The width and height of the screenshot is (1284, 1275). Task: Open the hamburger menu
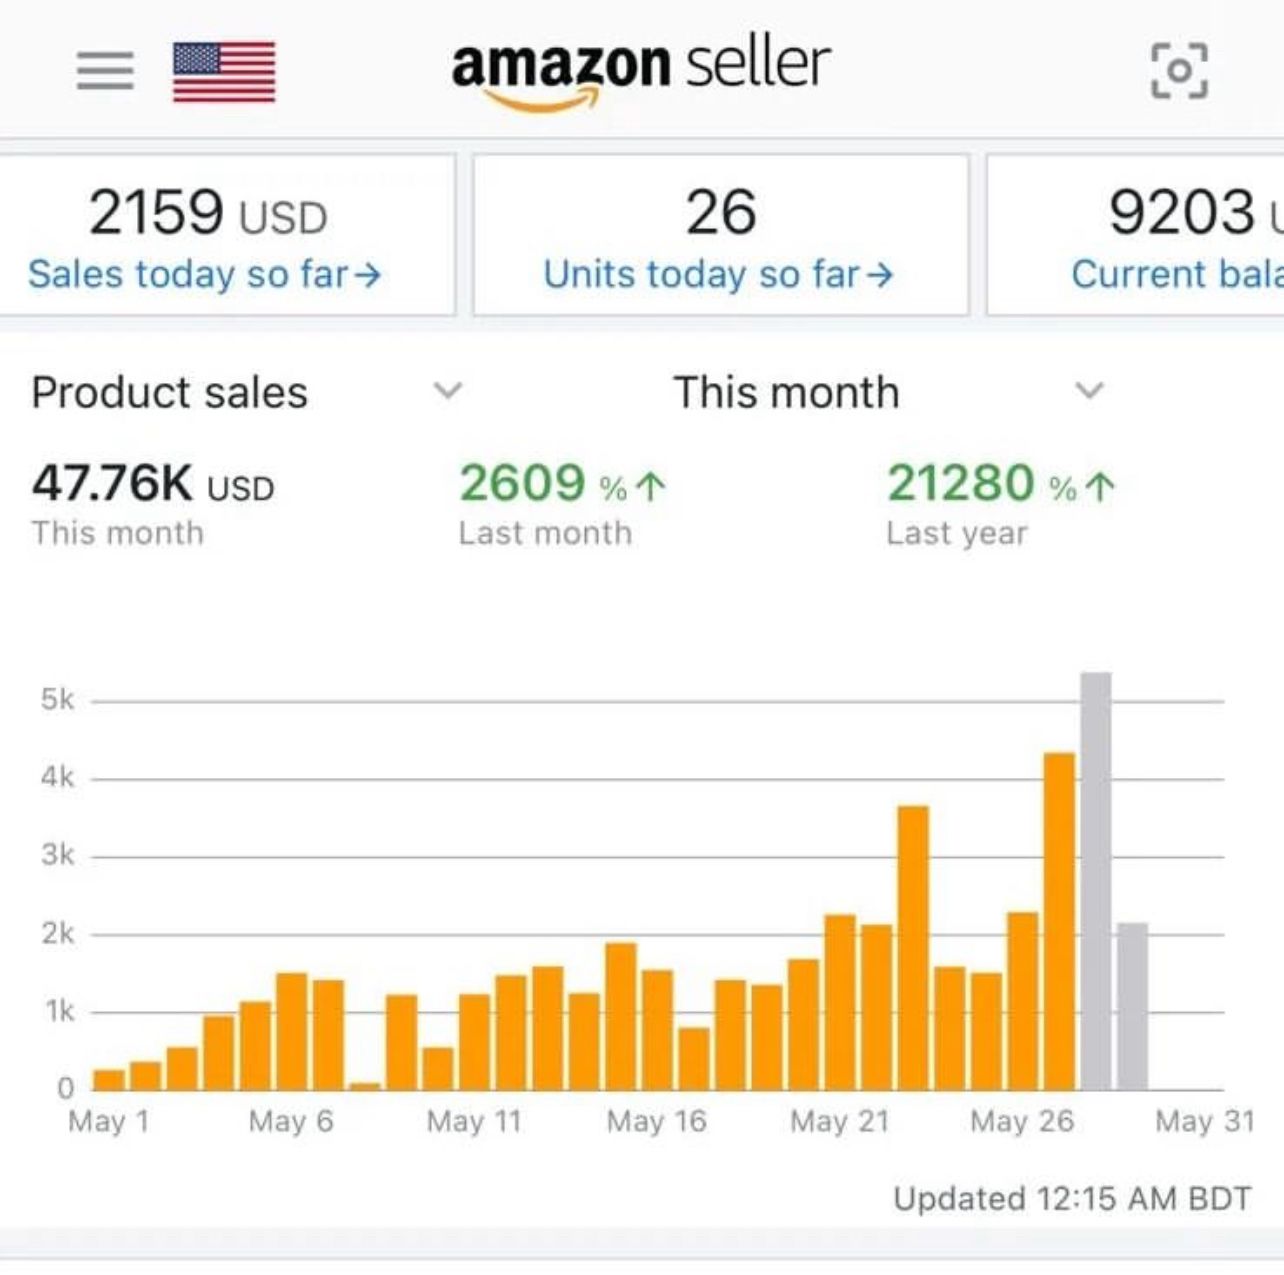coord(105,71)
